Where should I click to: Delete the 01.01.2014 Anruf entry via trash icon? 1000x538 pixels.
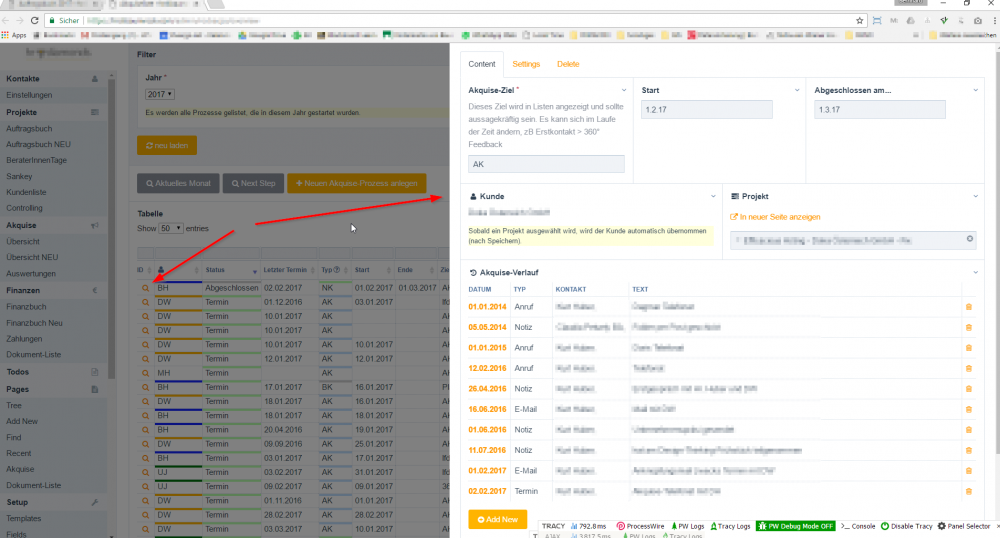(x=968, y=307)
